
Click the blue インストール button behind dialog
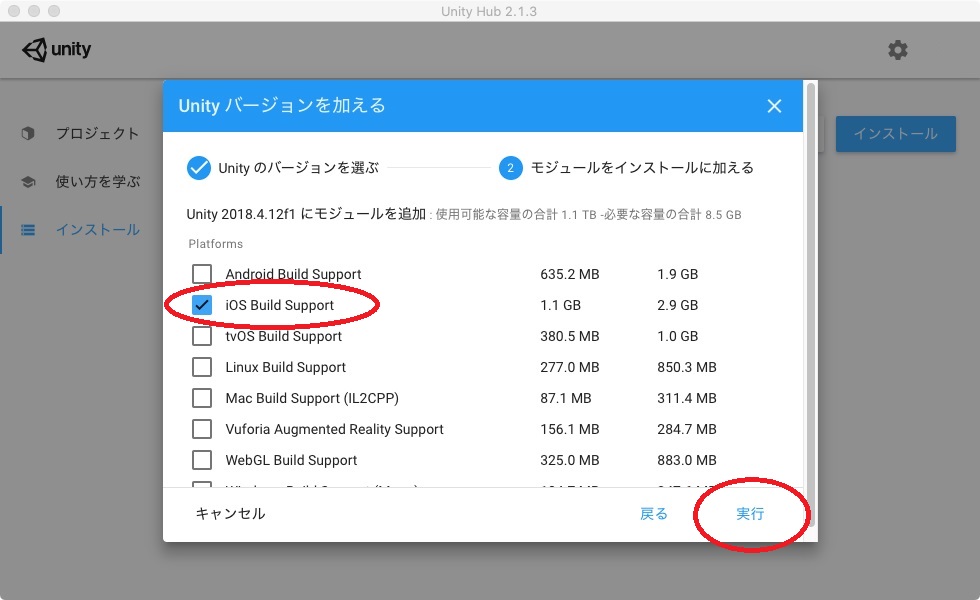(x=896, y=134)
